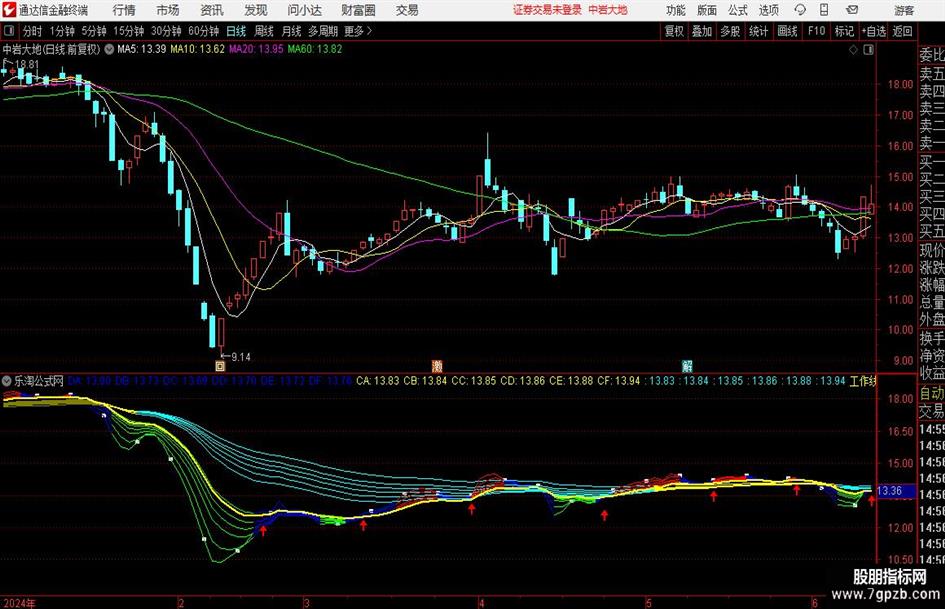Toggle the left panel icon beside 分时
This screenshot has width=945, height=609.
9,31
